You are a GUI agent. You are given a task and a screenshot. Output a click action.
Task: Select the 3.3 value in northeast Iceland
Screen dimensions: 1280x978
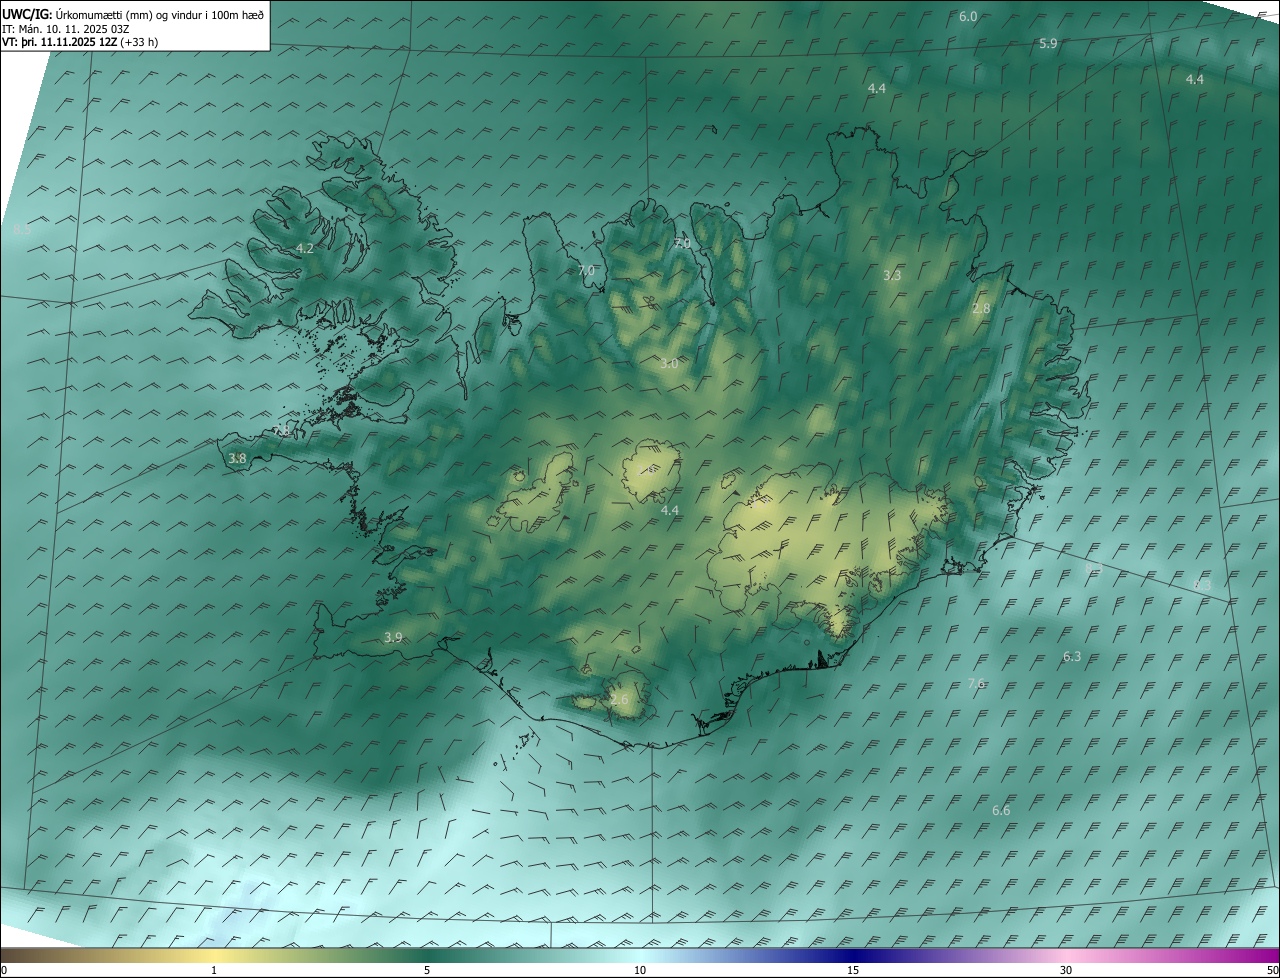(892, 275)
